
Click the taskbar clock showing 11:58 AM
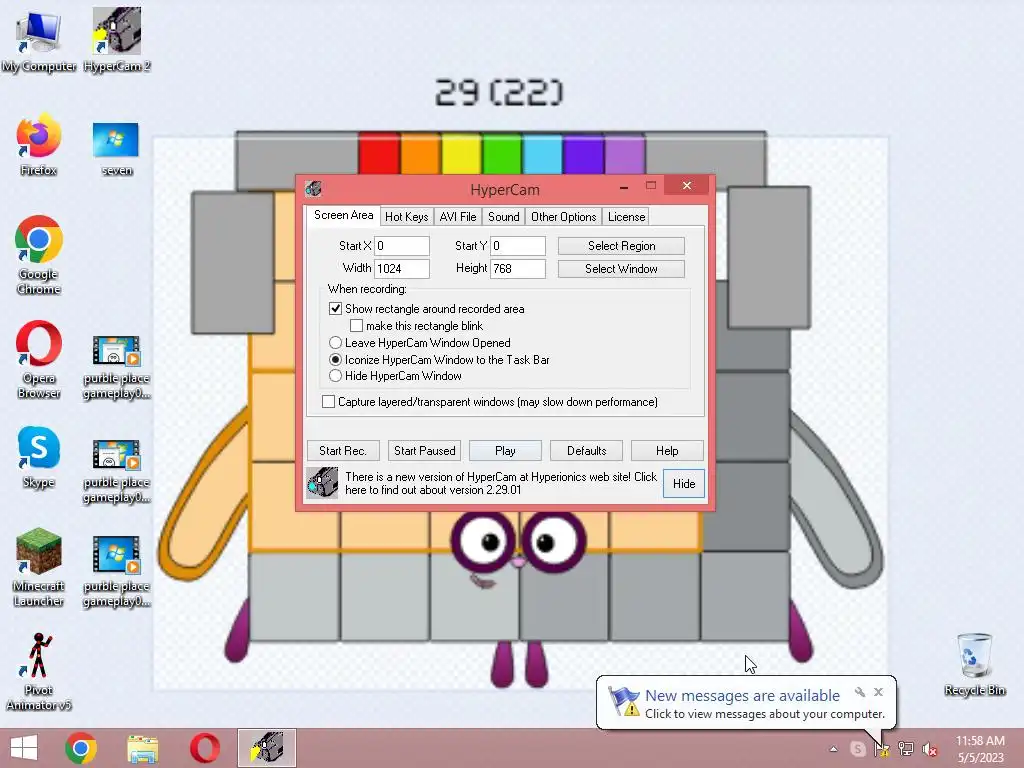[980, 749]
